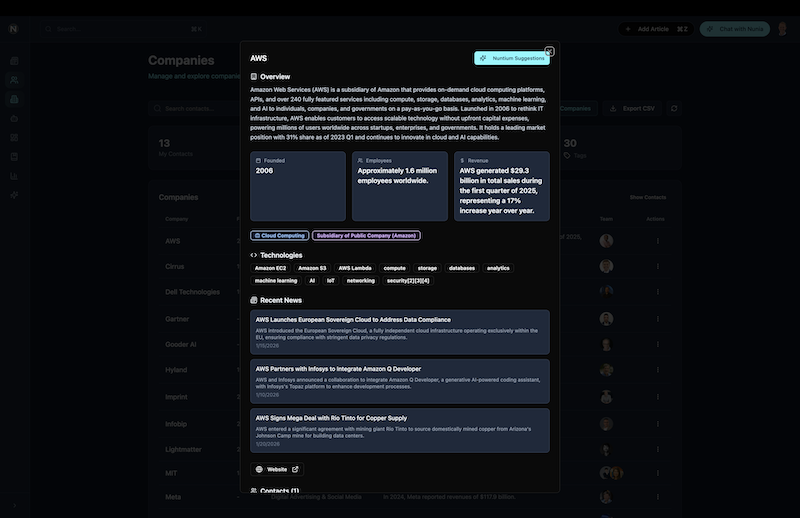Open the AWS Website link

pyautogui.click(x=277, y=470)
